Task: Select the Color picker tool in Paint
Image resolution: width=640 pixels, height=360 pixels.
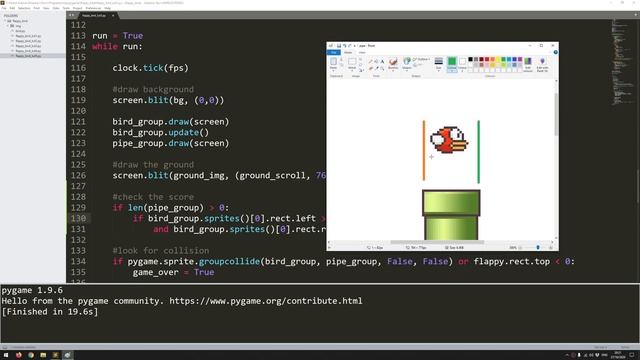Action: coord(376,68)
